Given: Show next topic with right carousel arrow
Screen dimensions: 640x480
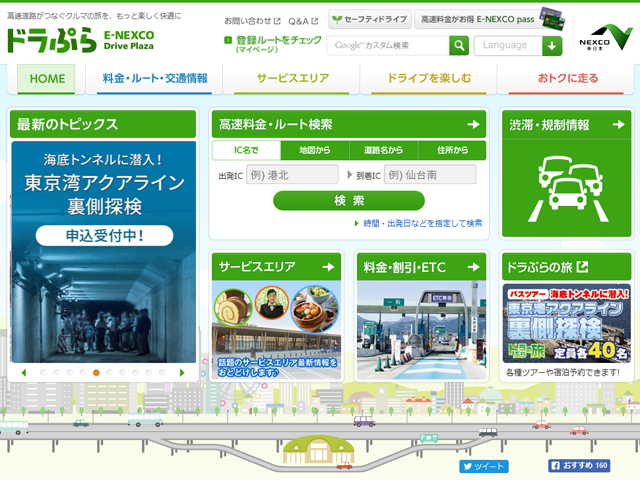Looking at the screenshot, I should (181, 373).
